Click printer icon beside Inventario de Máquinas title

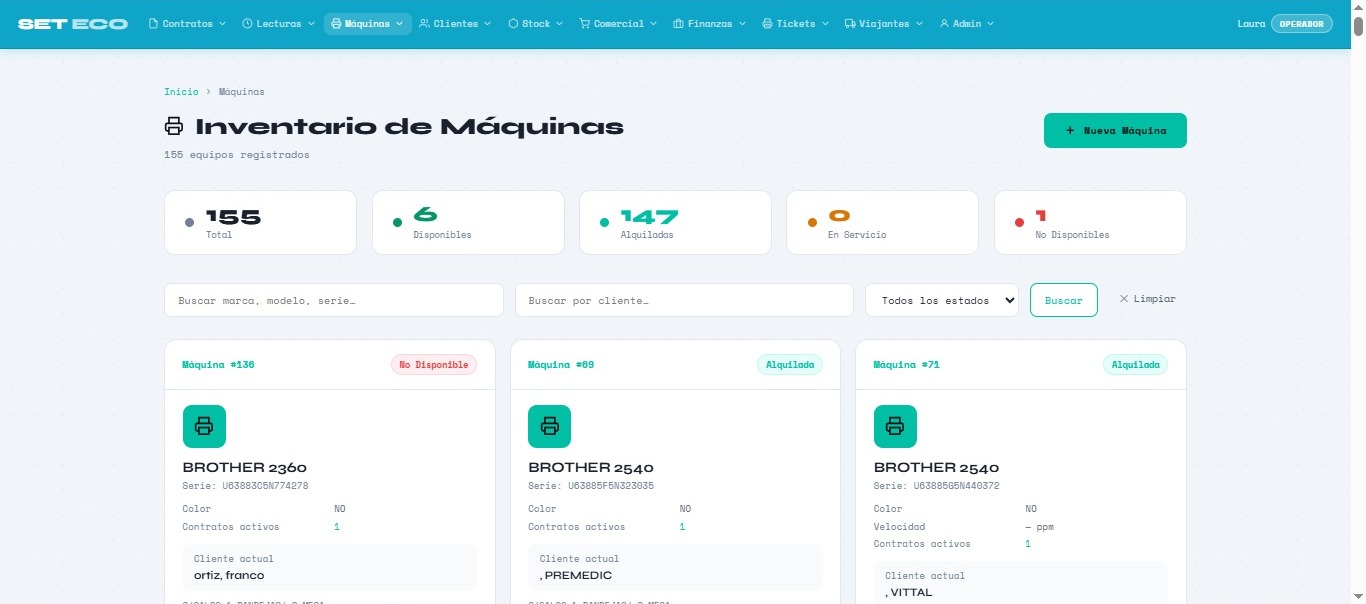click(x=174, y=126)
